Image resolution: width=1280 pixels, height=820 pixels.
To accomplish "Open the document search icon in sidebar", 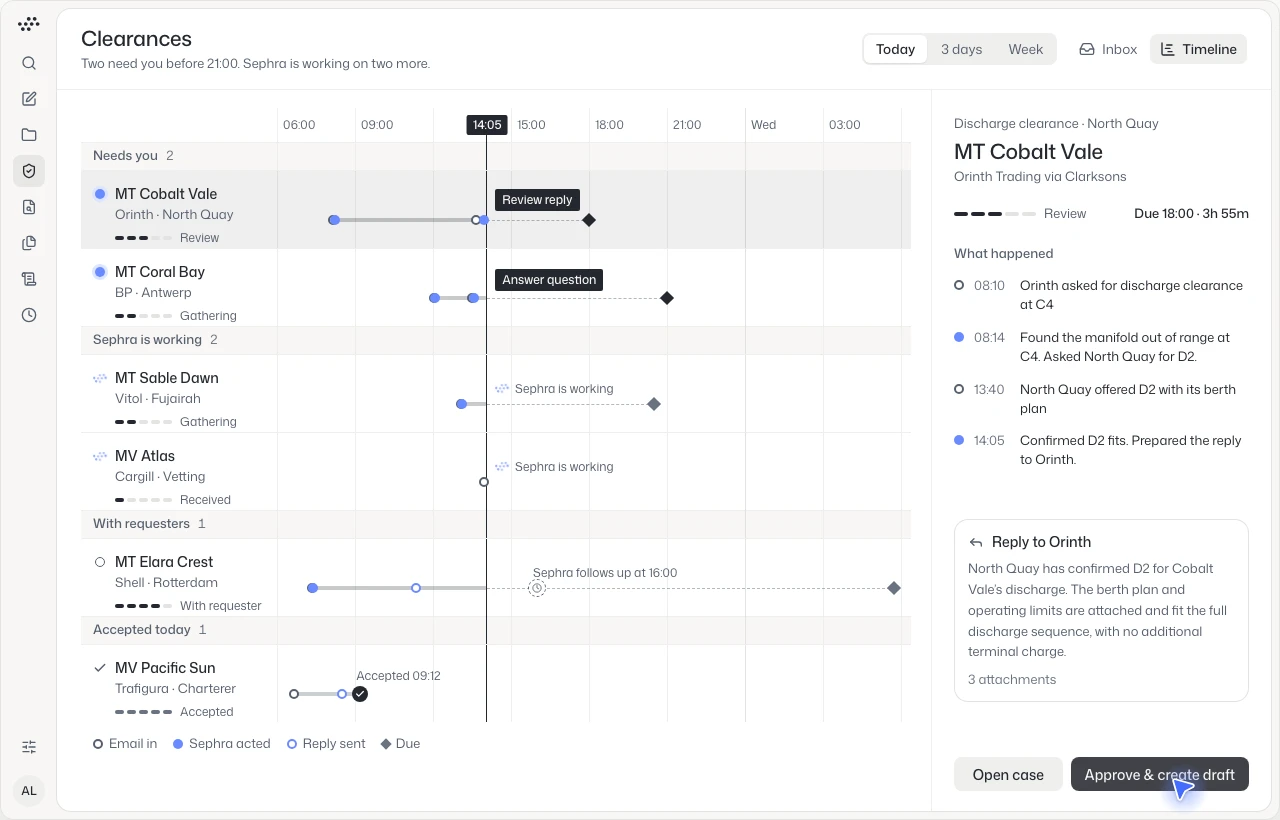I will 29,207.
